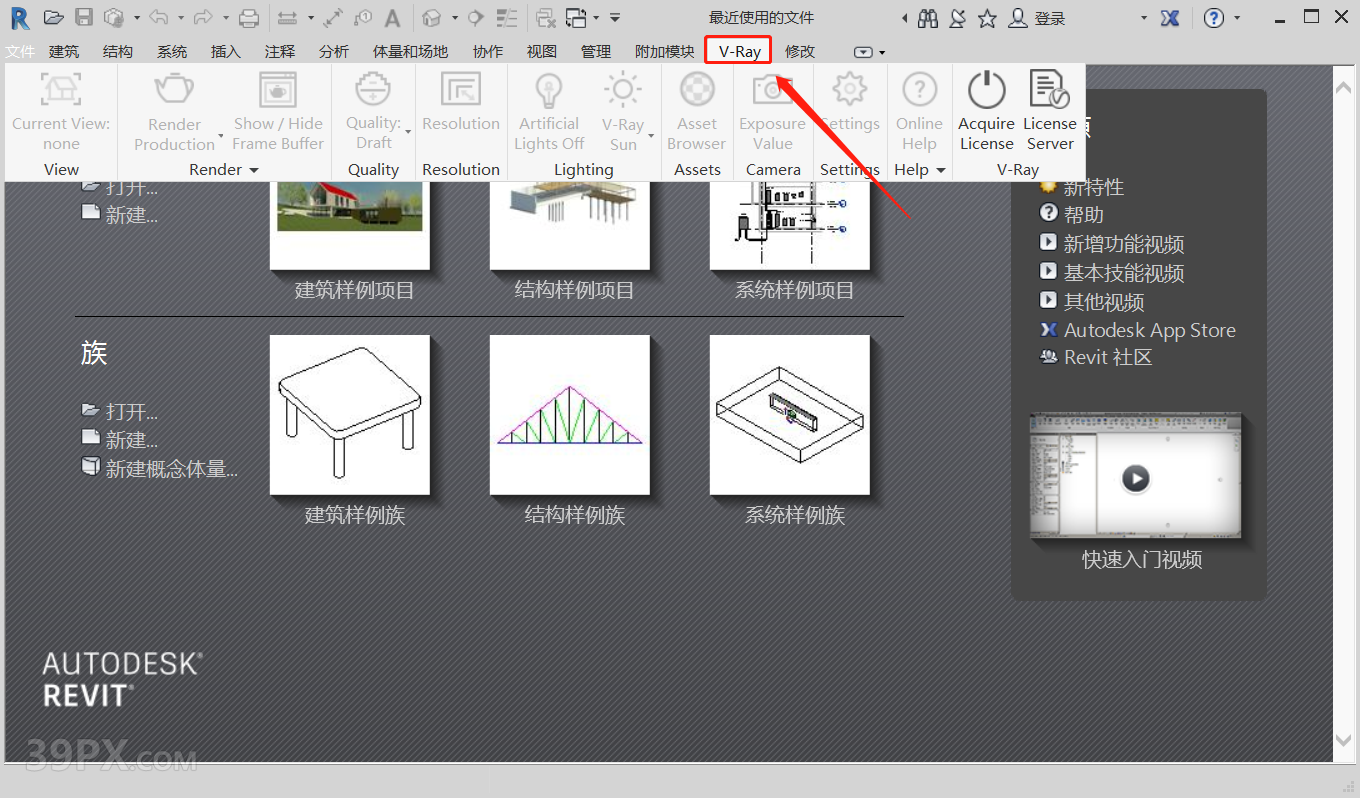Click the Open folder icon in quick access toolbar
The width and height of the screenshot is (1360, 798).
point(54,17)
